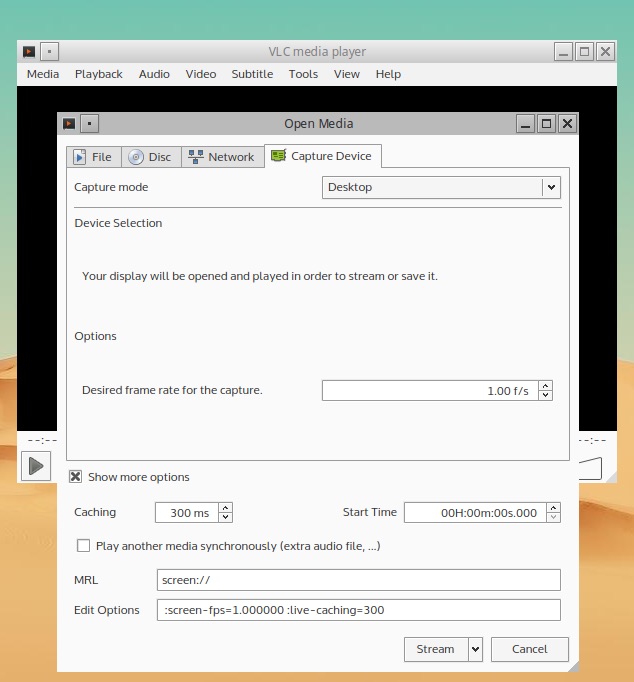This screenshot has height=682, width=634.
Task: Decrease the Caching value
Action: 225,518
